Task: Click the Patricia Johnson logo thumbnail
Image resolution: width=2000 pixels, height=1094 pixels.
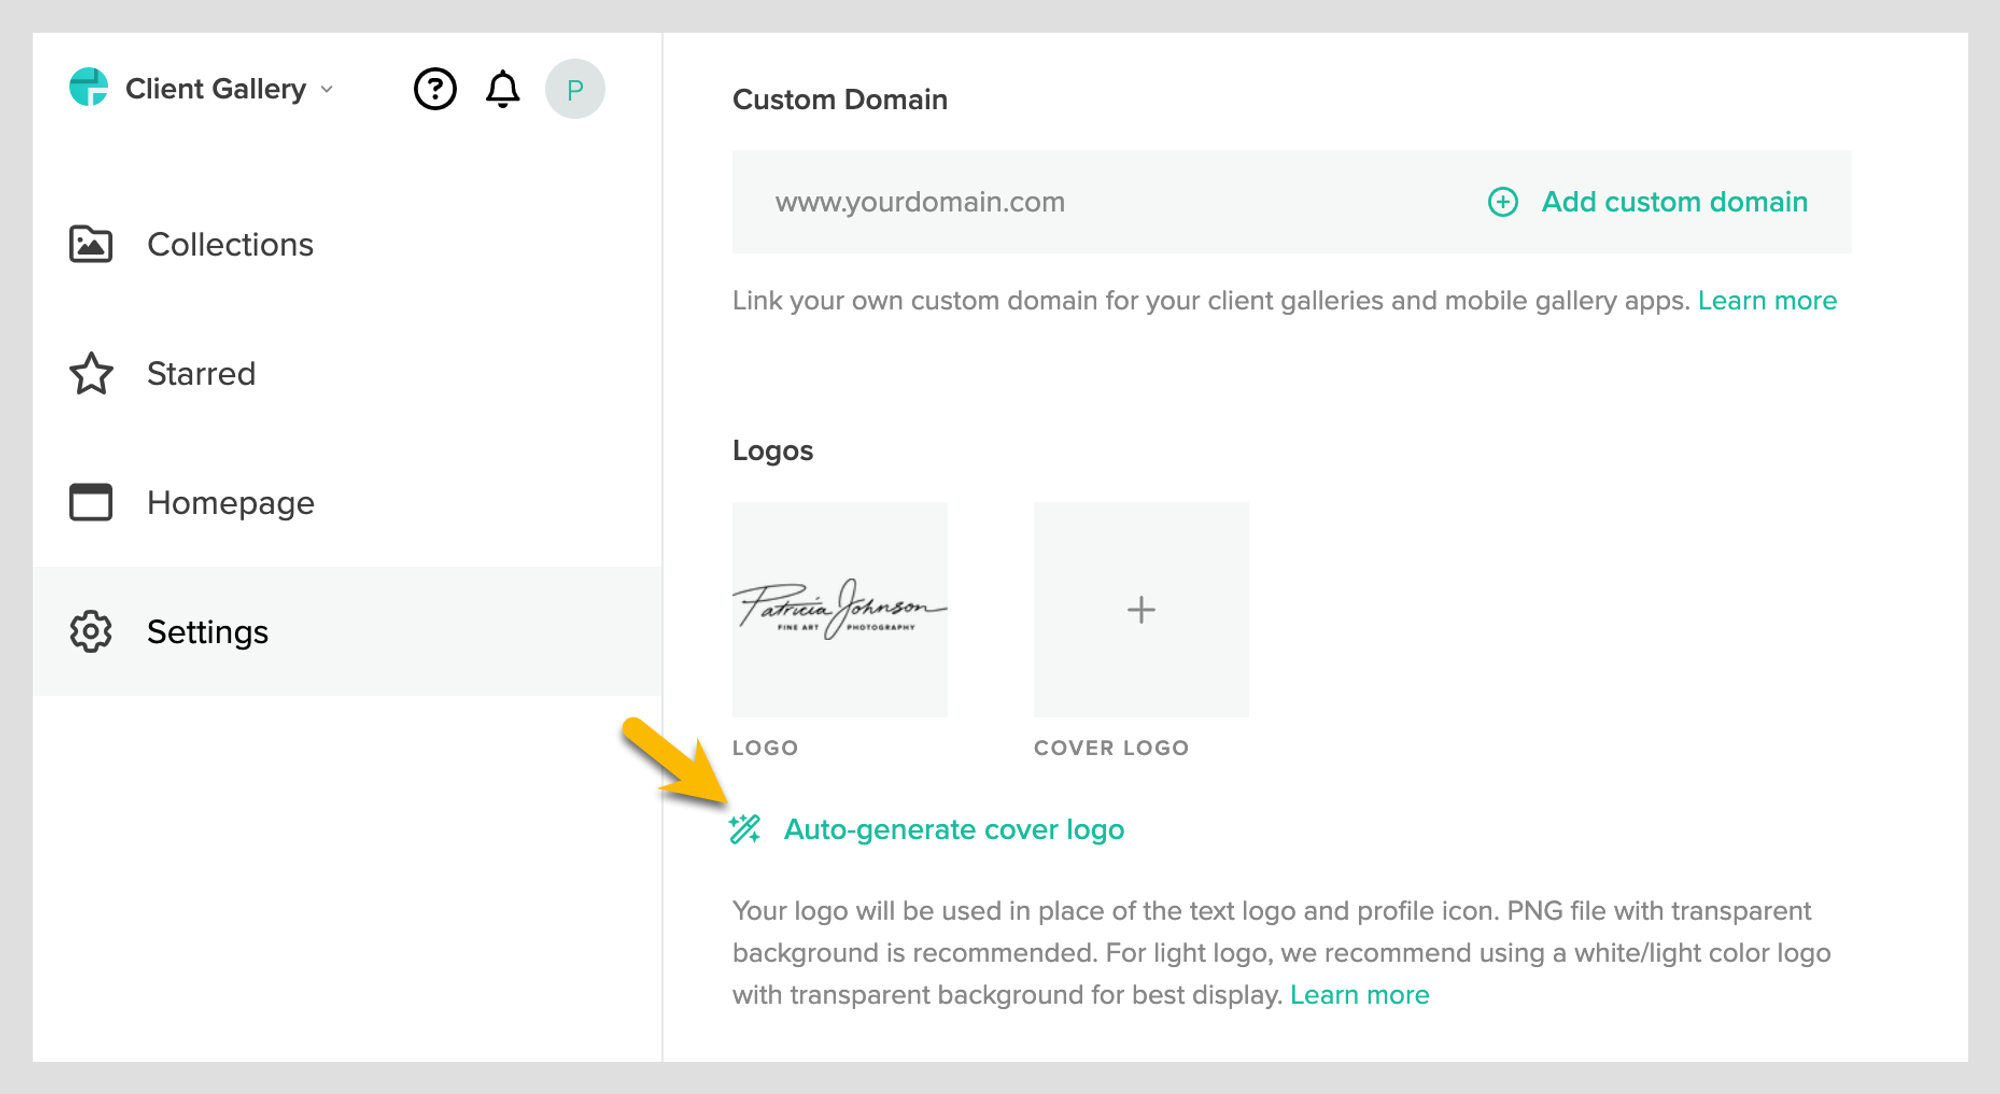Action: [x=840, y=609]
